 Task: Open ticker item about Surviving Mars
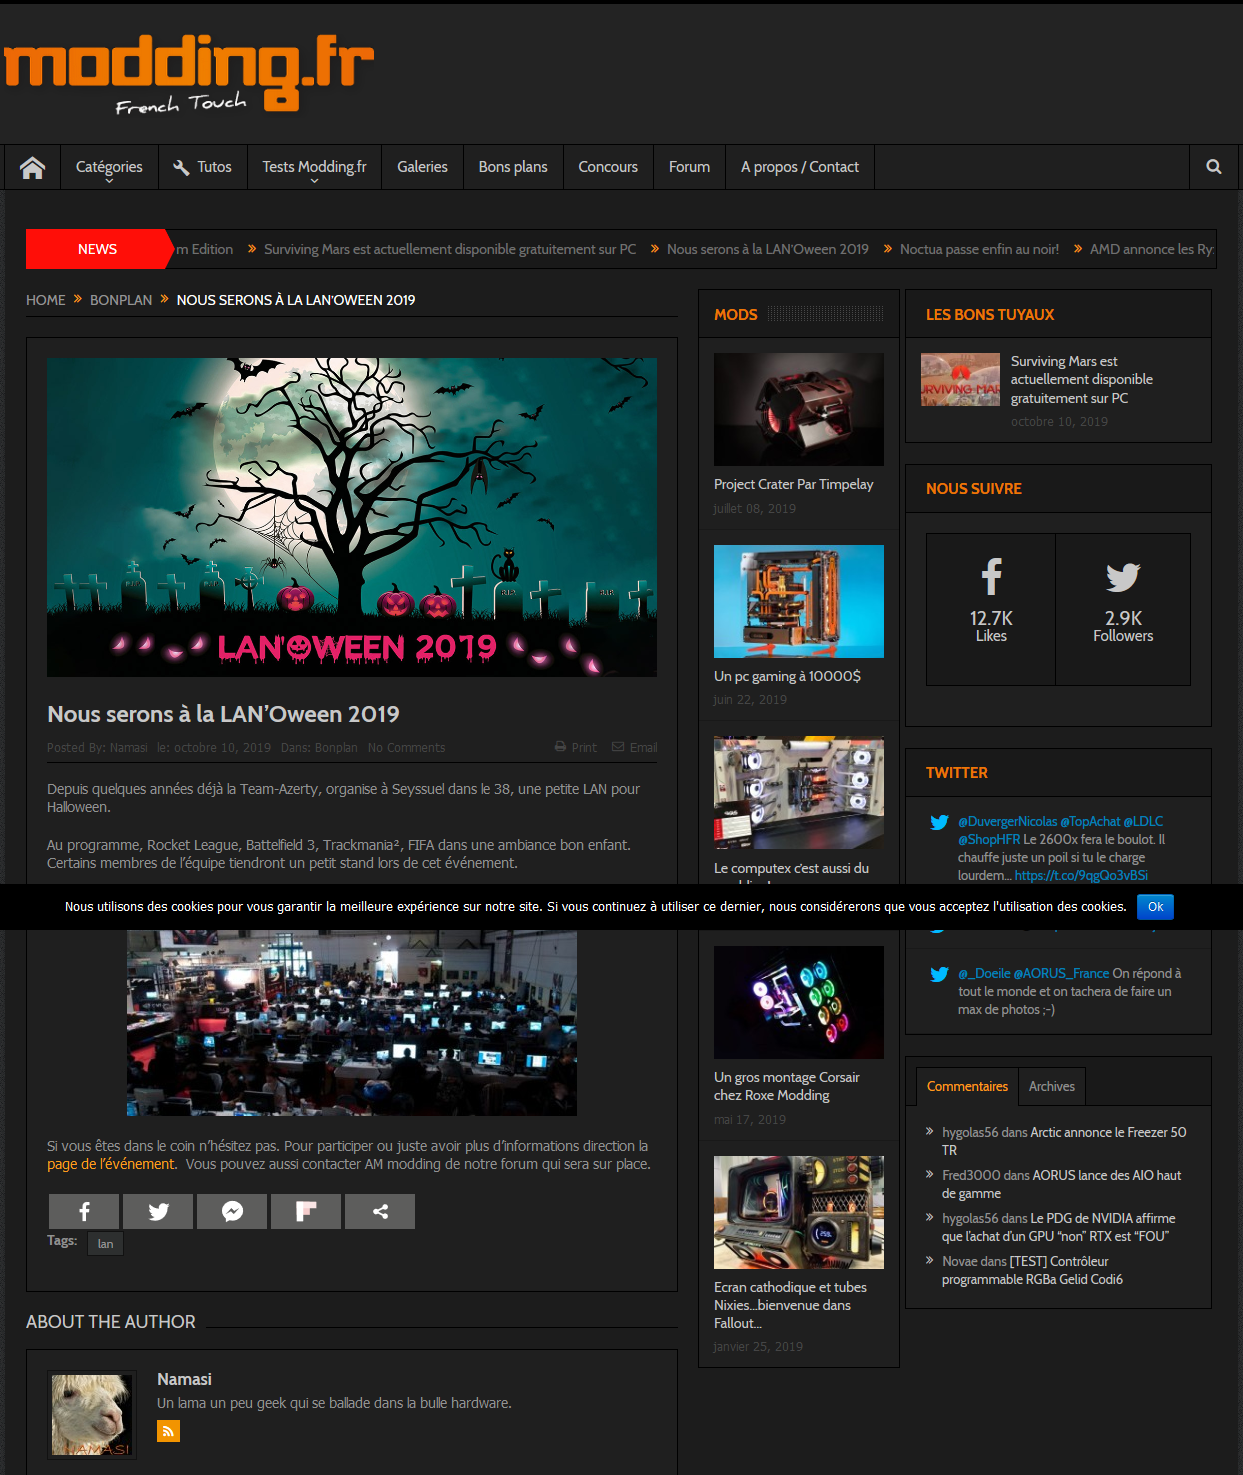pos(450,249)
